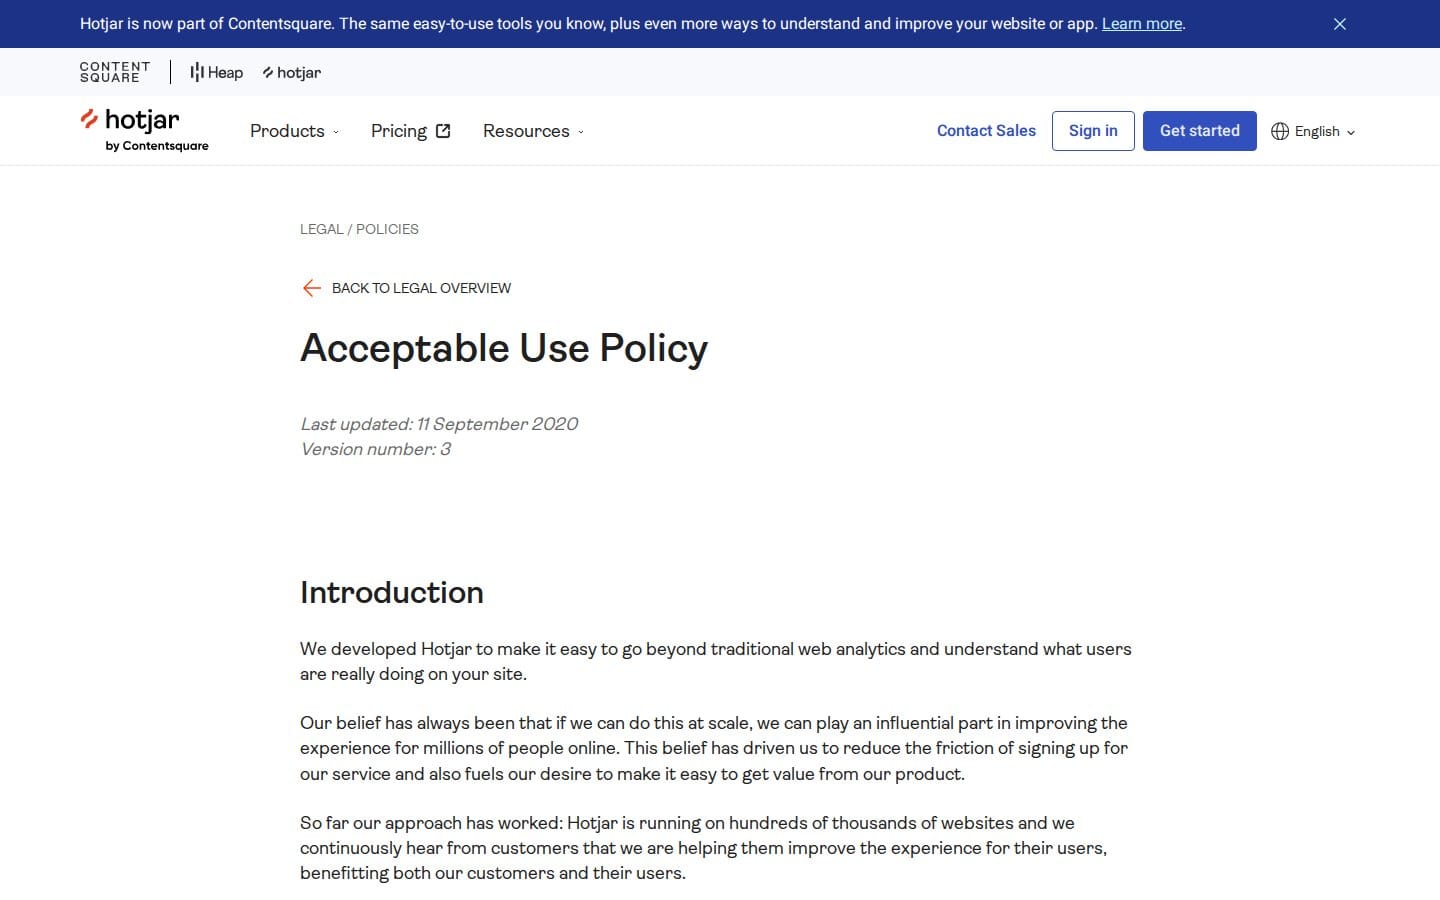Open the English language dropdown
The image size is (1440, 900).
click(x=1314, y=131)
